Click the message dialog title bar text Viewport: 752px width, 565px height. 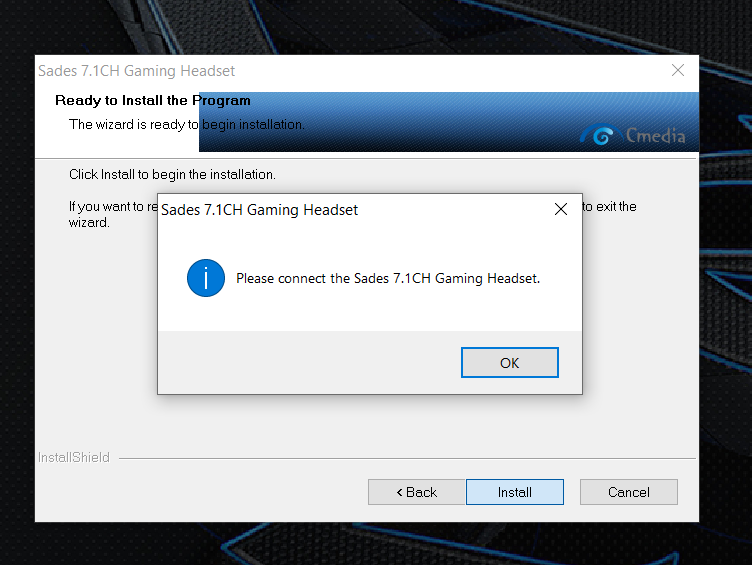259,210
